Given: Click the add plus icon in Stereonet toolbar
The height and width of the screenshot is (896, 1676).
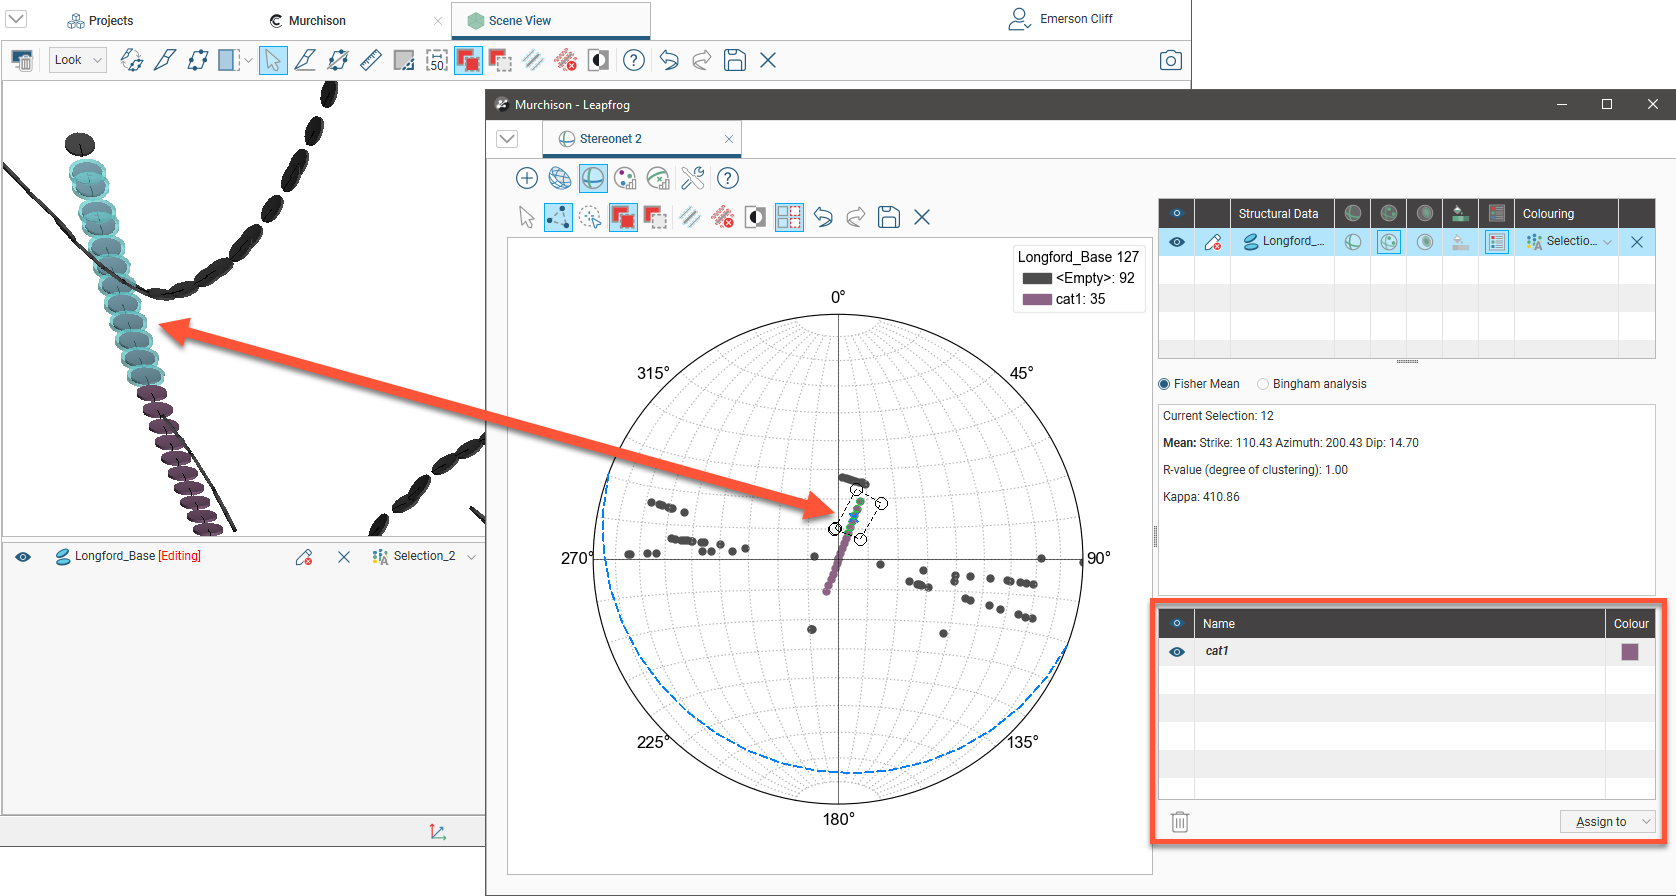Looking at the screenshot, I should (527, 178).
